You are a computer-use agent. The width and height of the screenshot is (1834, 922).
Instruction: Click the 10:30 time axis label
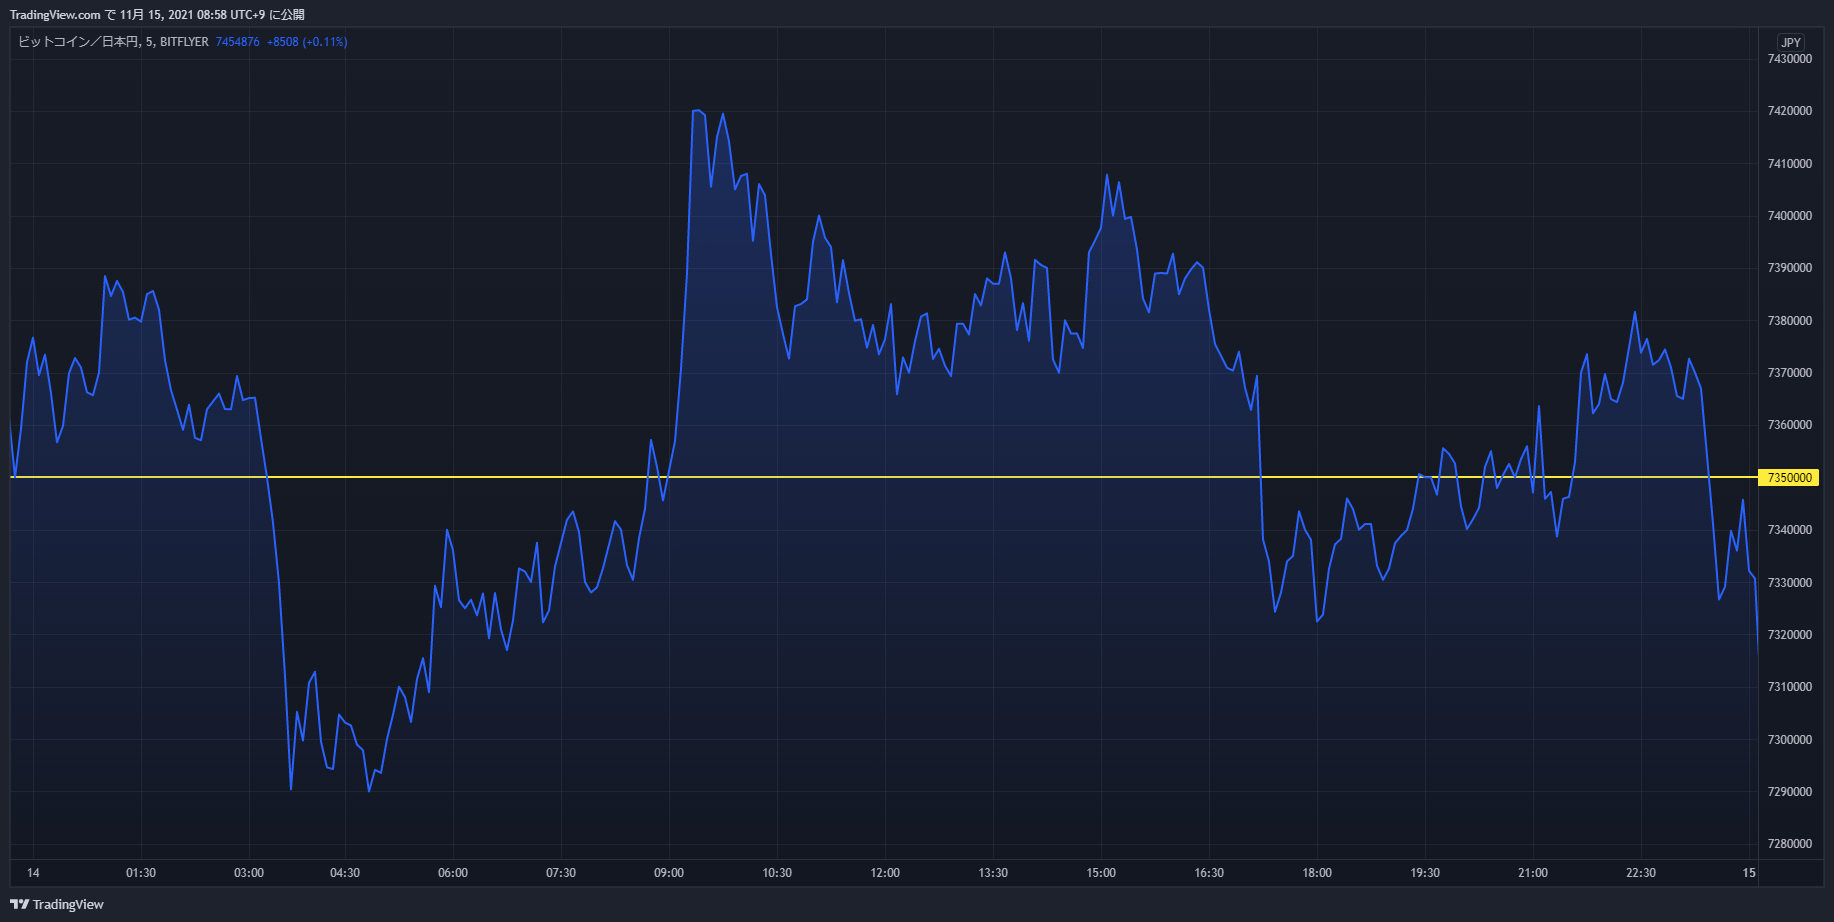(x=777, y=873)
